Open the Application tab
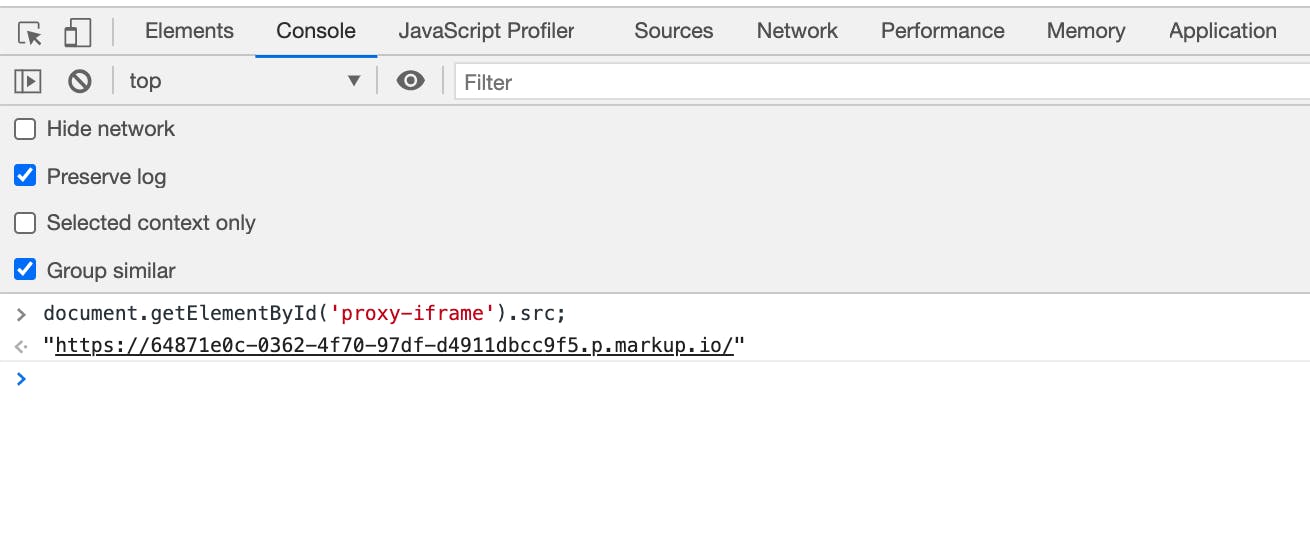Screen dimensions: 1310x536 pyautogui.click(x=1223, y=31)
